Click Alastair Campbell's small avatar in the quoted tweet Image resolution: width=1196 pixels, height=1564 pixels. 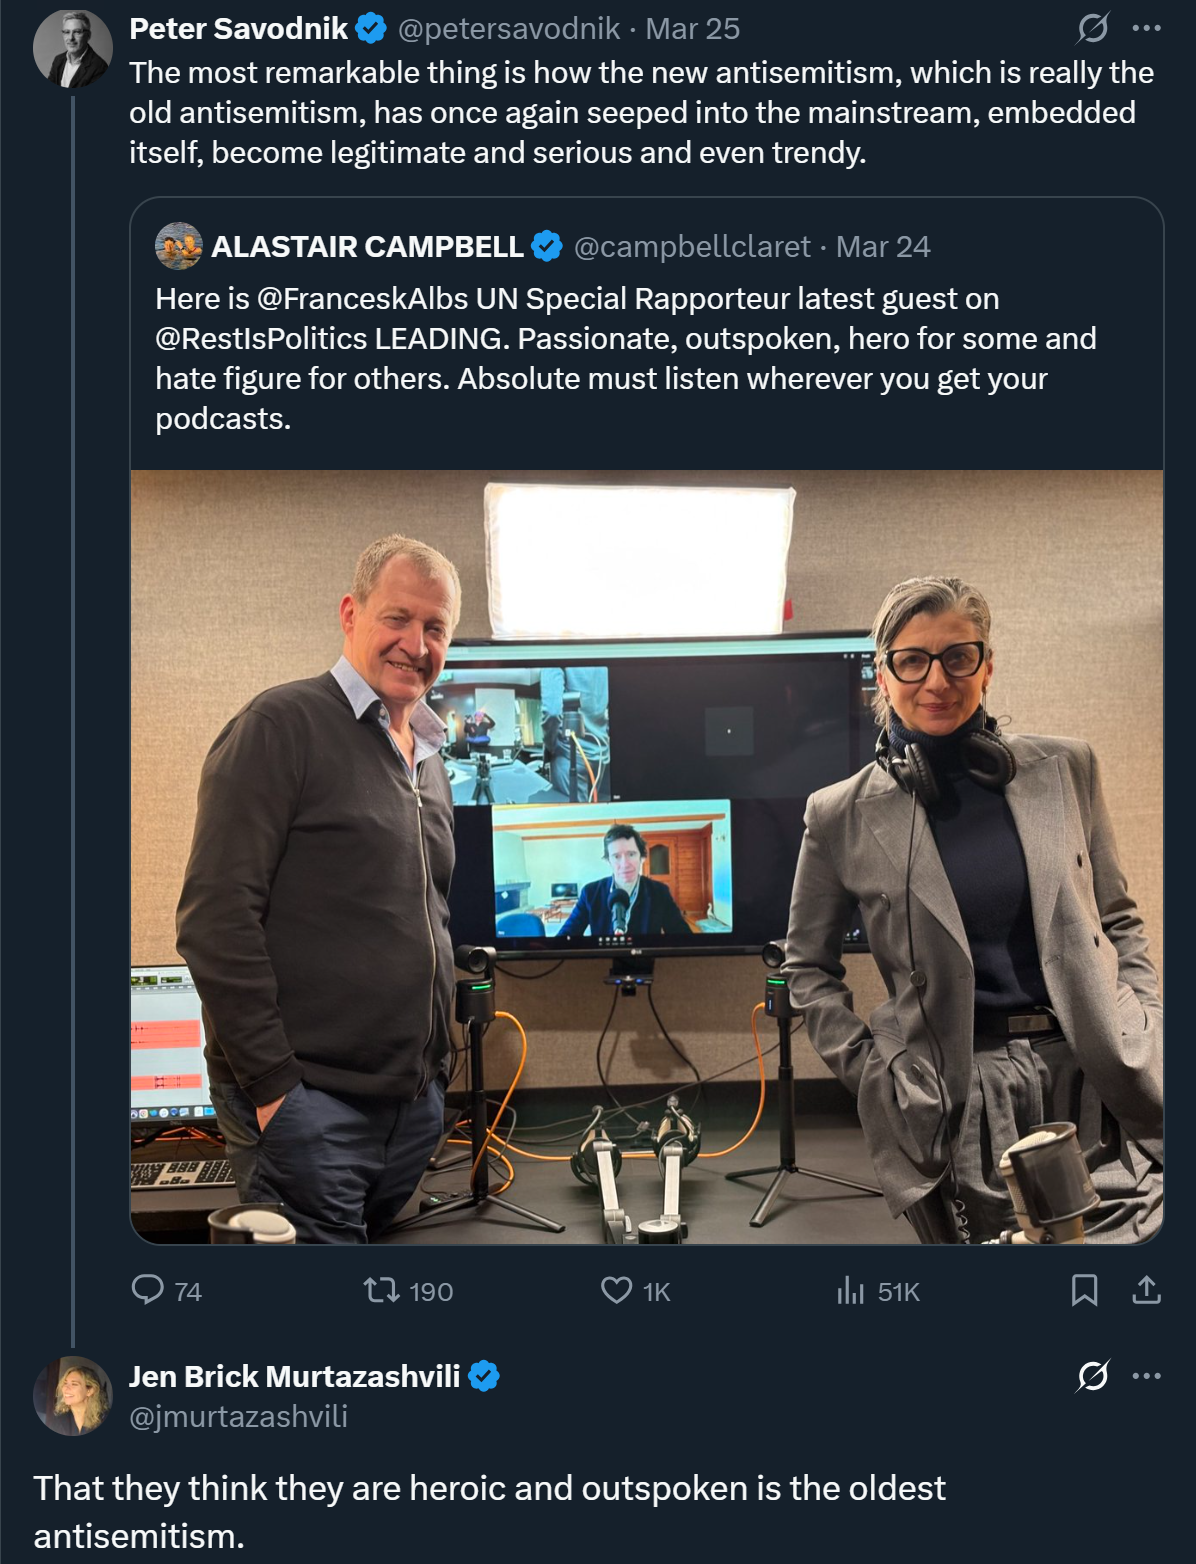tap(179, 246)
